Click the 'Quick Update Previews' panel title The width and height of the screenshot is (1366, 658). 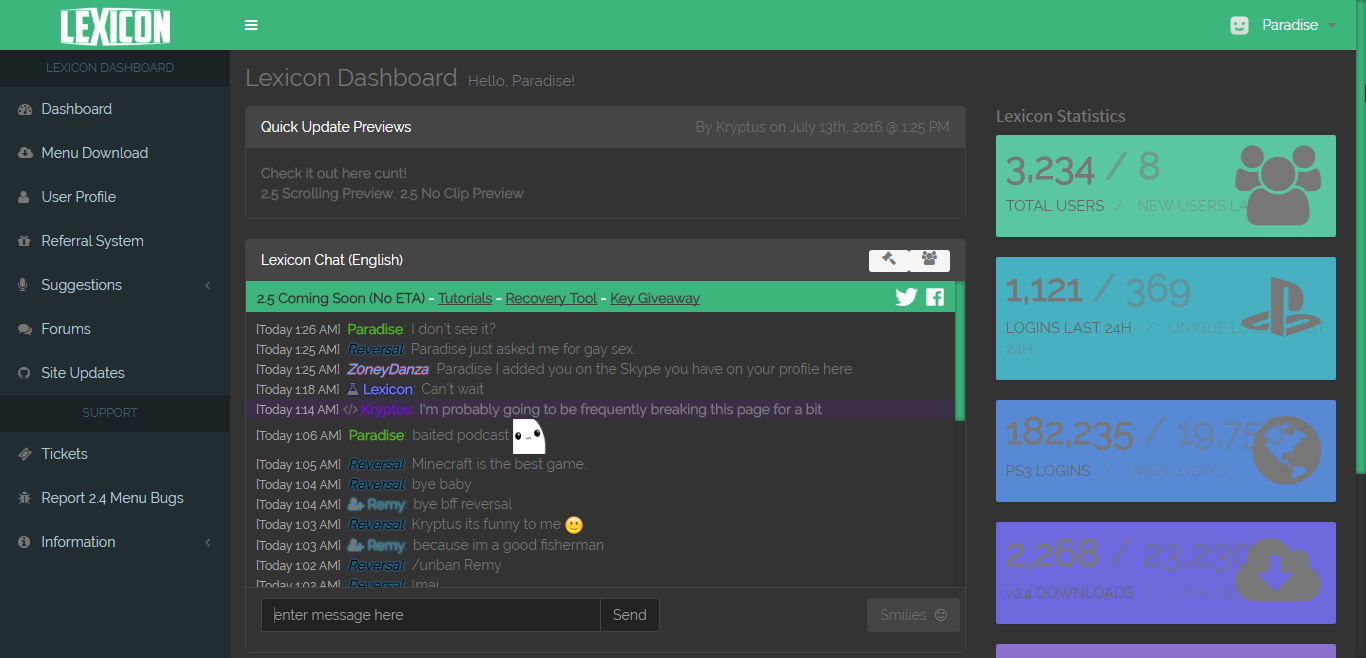coord(336,127)
